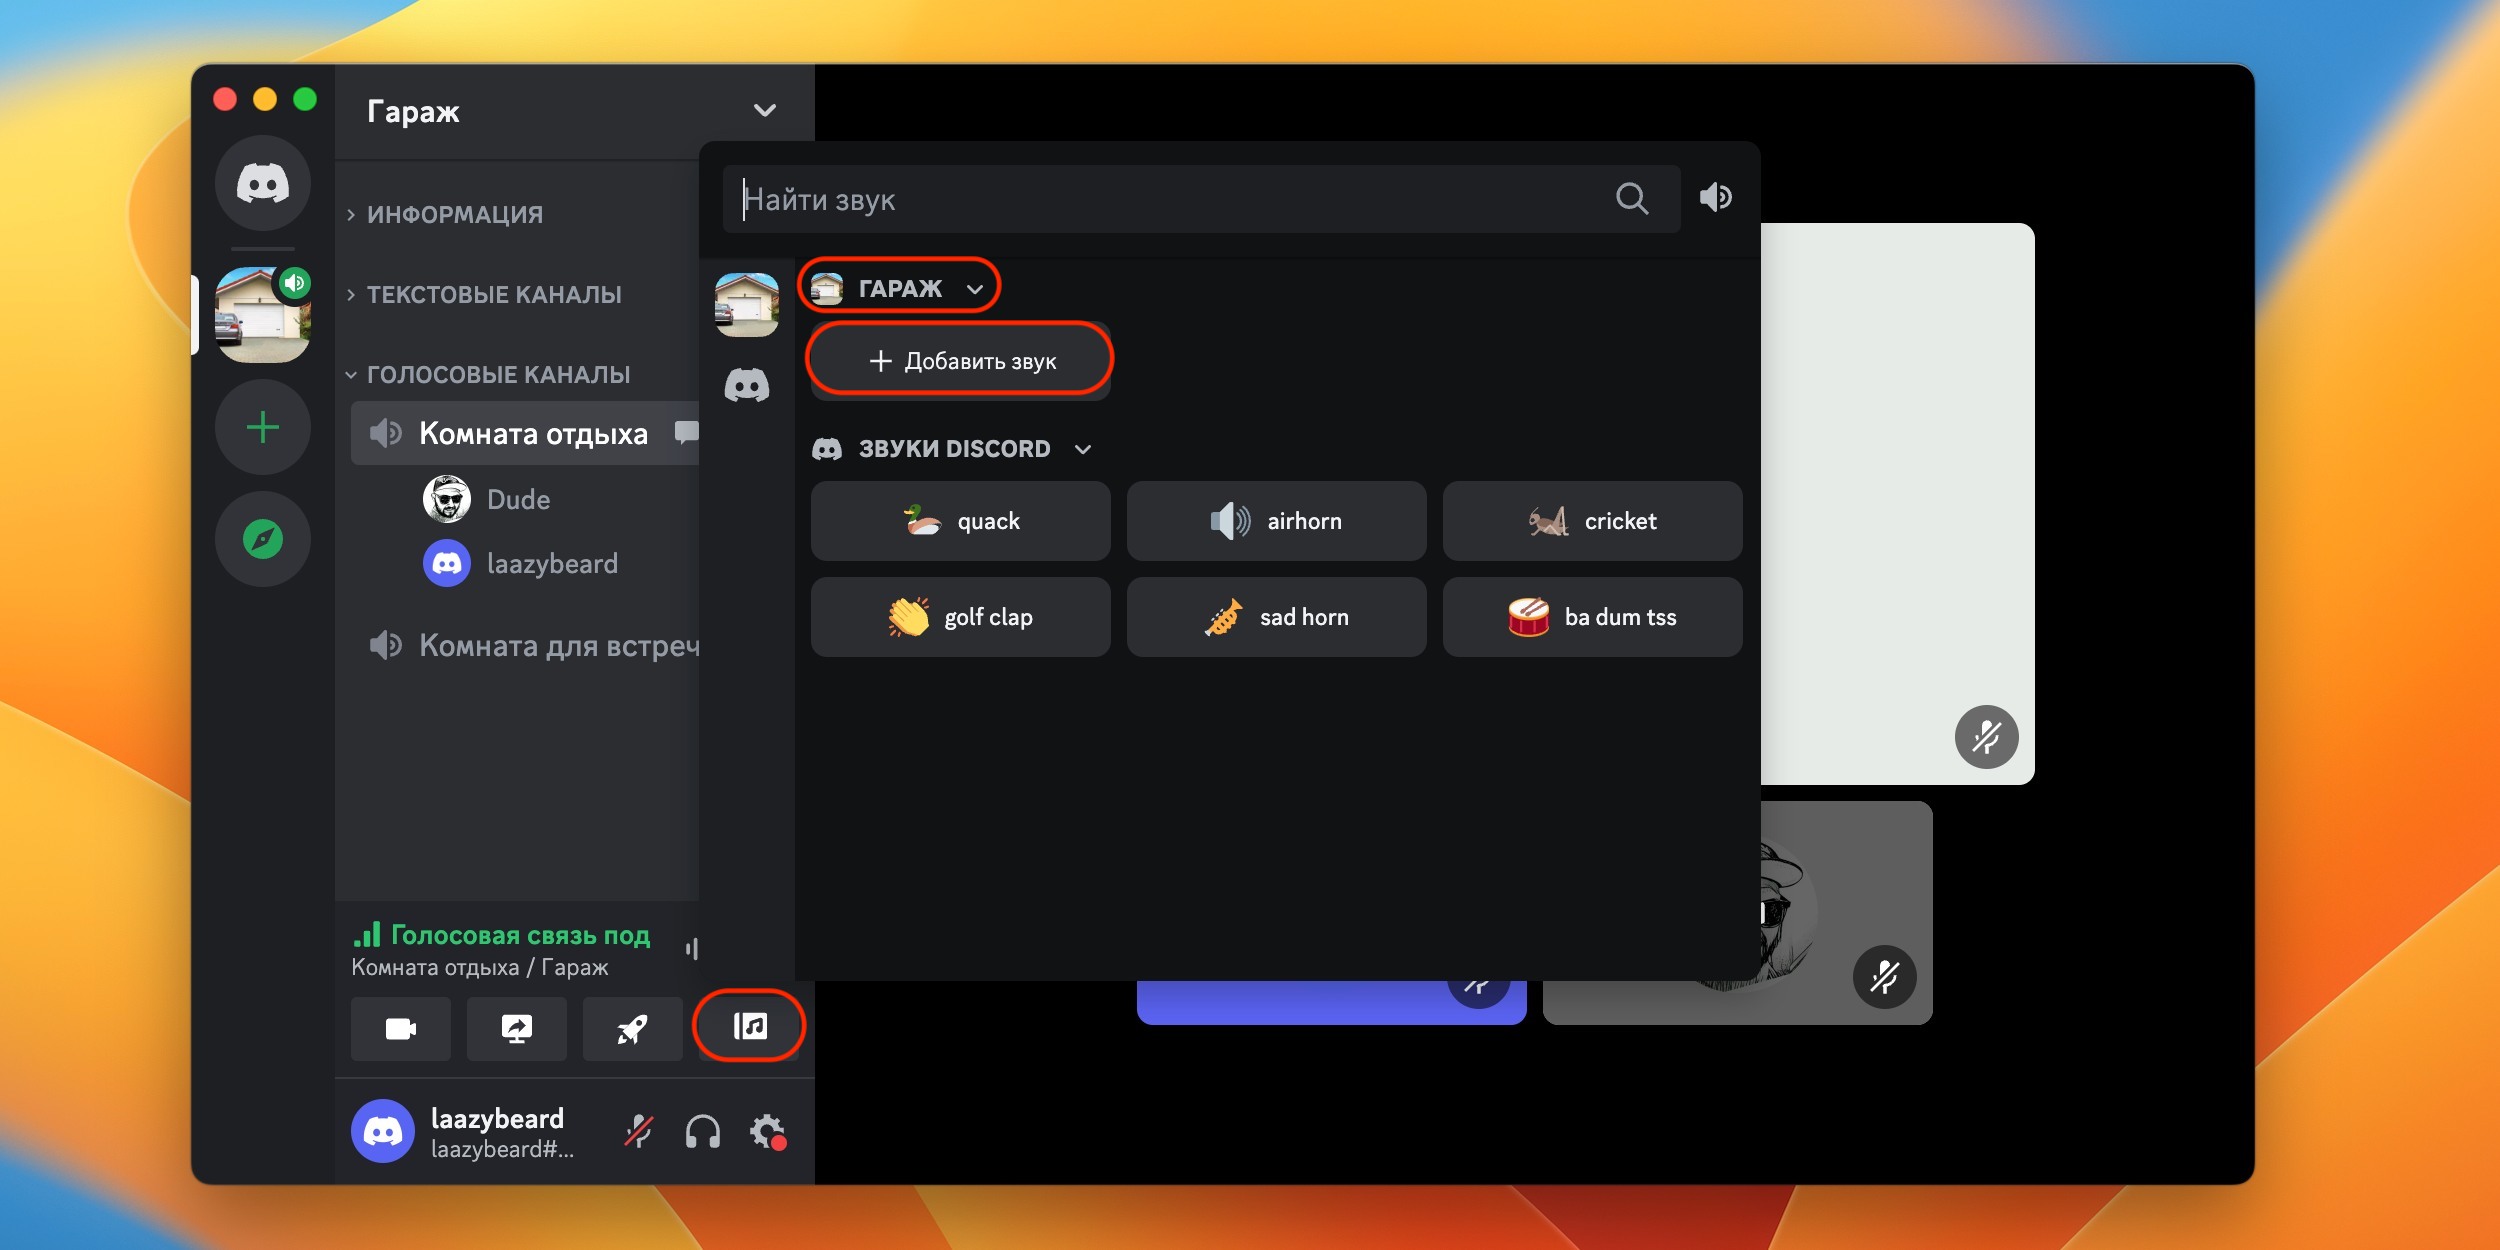Toggle headphones deafen

point(703,1132)
